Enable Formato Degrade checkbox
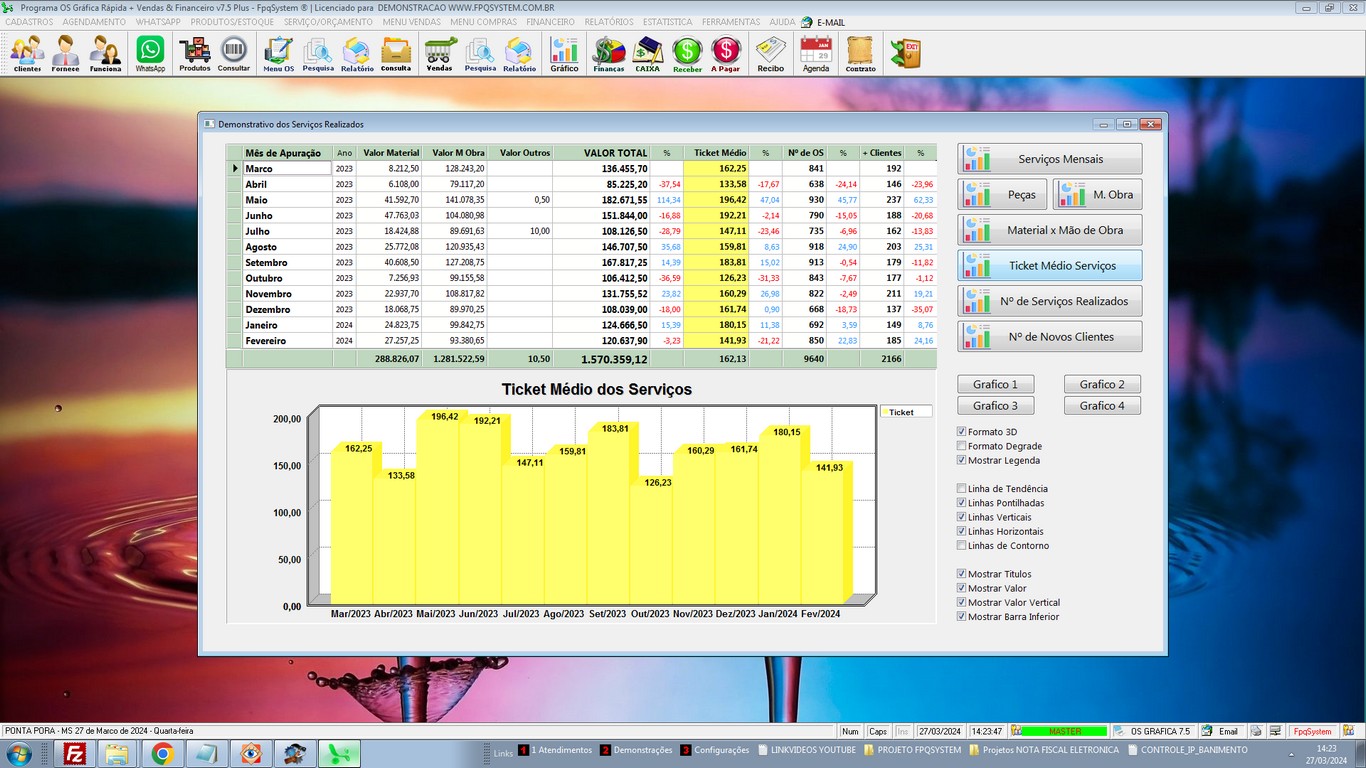The height and width of the screenshot is (768, 1366). (962, 446)
